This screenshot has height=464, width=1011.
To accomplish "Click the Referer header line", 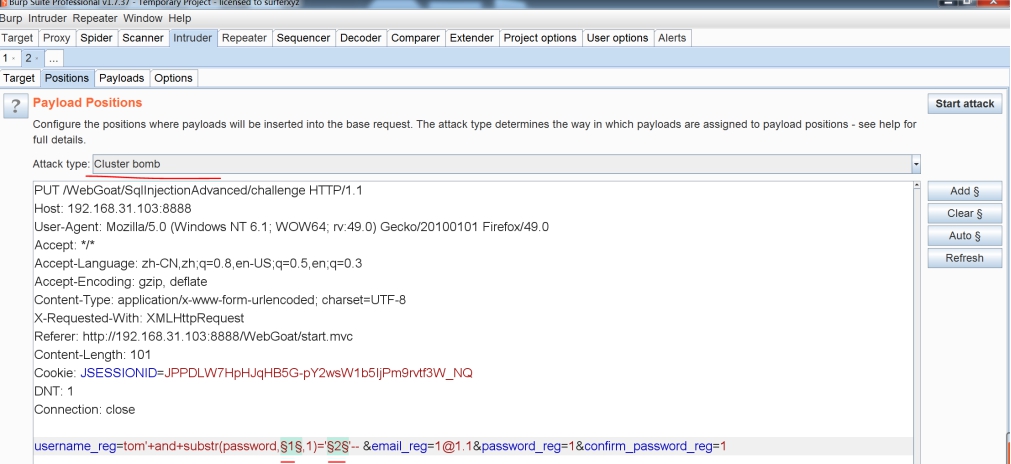I will 193,336.
